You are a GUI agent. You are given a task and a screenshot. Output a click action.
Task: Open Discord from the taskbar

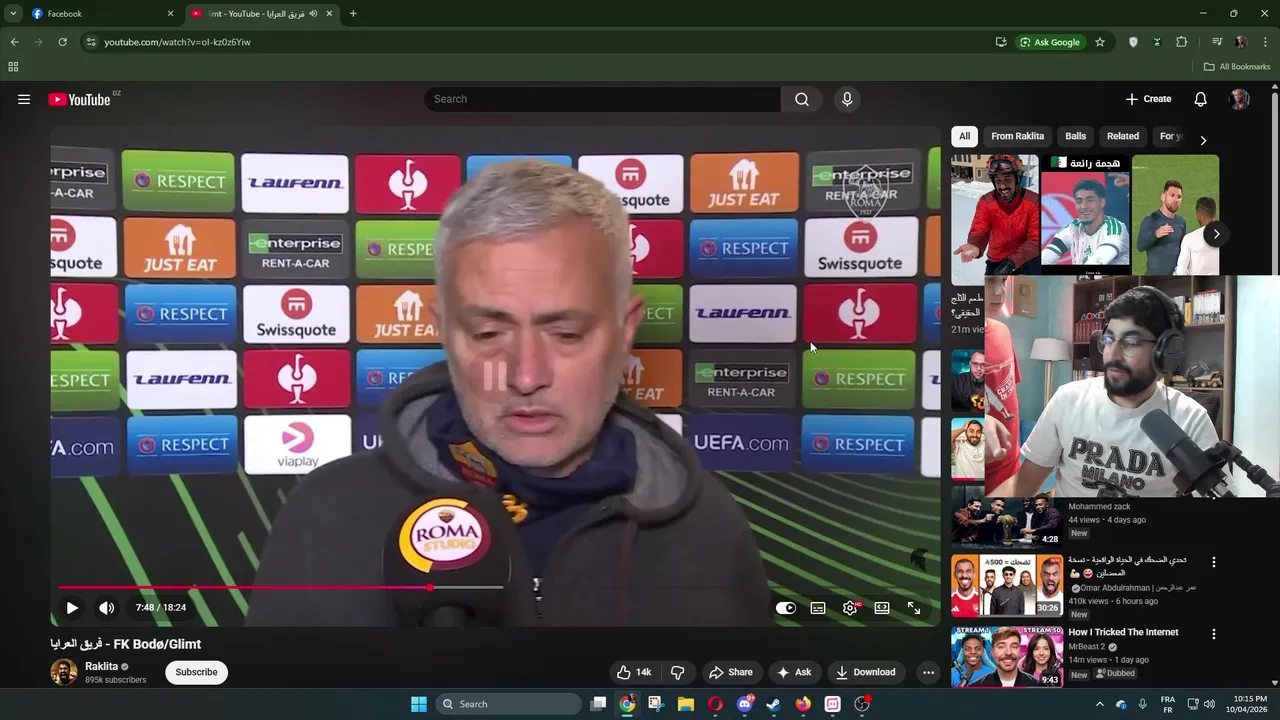[x=744, y=704]
